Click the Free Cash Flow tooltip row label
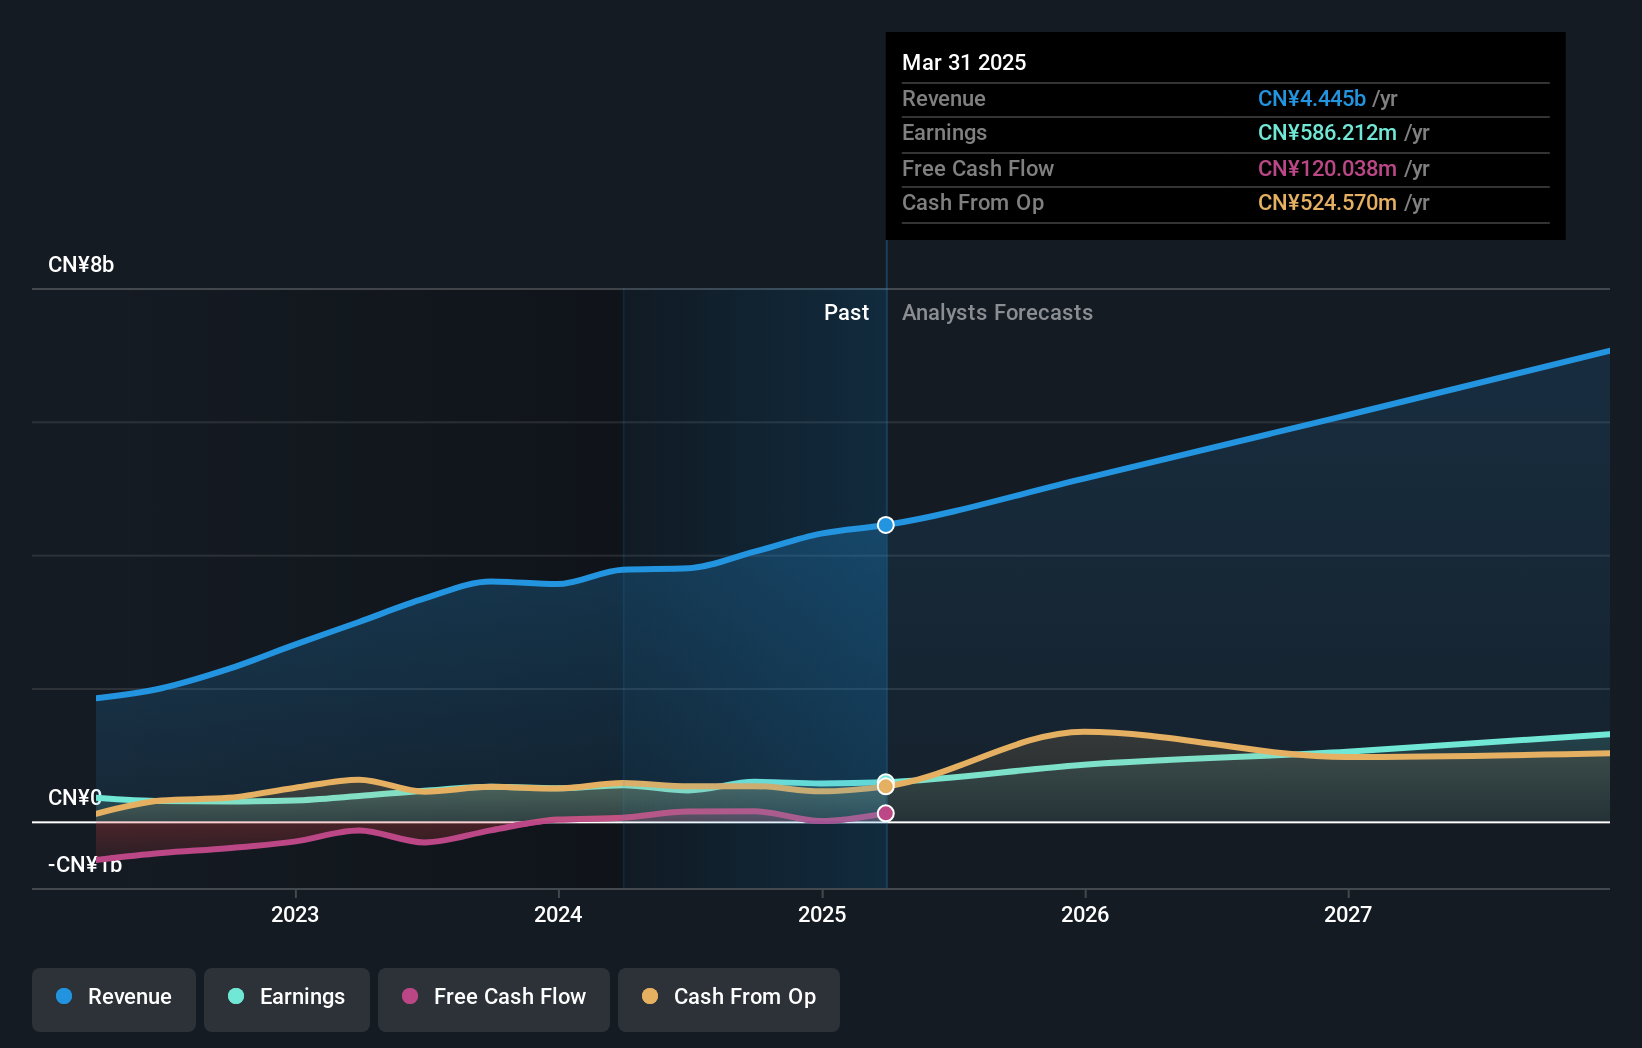 click(978, 169)
